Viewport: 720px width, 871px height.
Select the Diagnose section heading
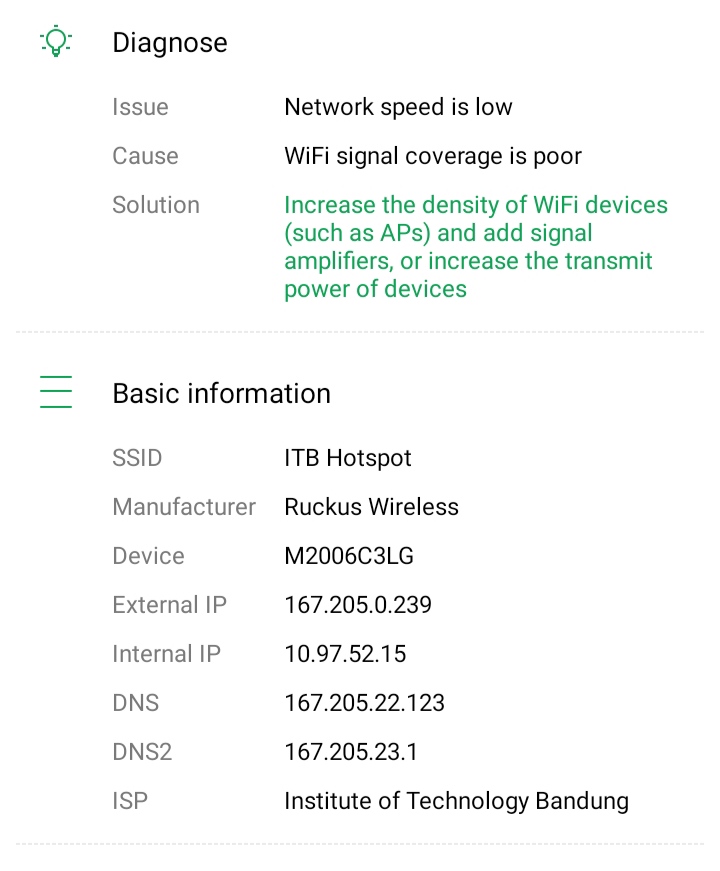click(x=170, y=43)
